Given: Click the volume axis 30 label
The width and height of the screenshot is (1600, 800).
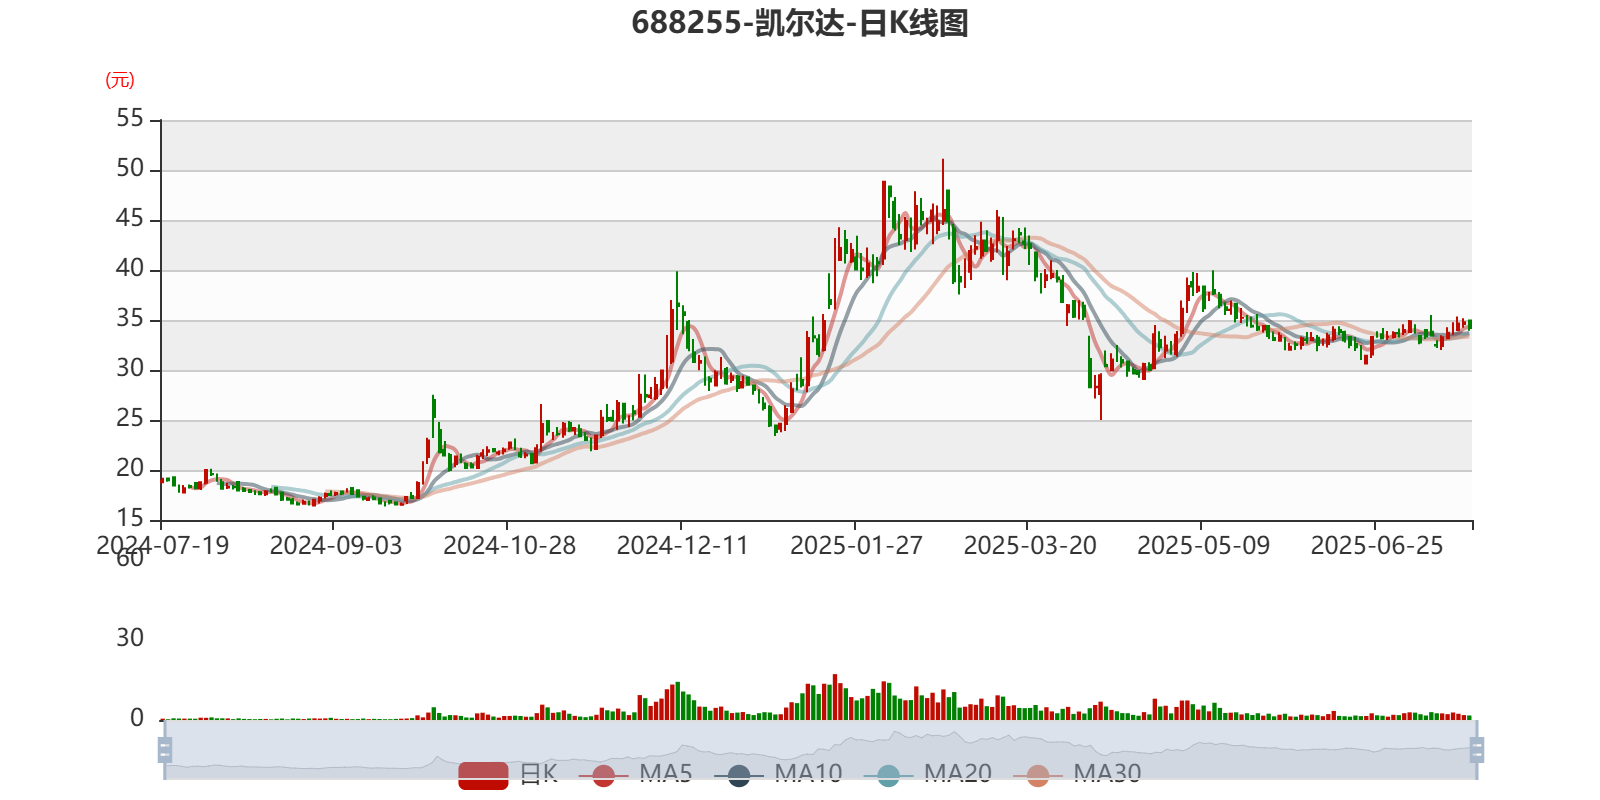Looking at the screenshot, I should click(130, 638).
